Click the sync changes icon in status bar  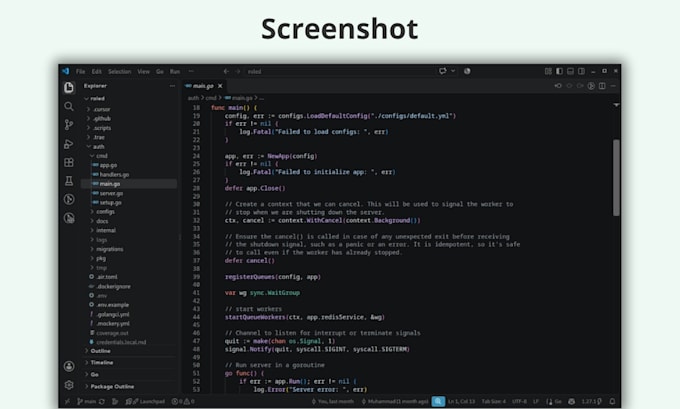point(101,402)
